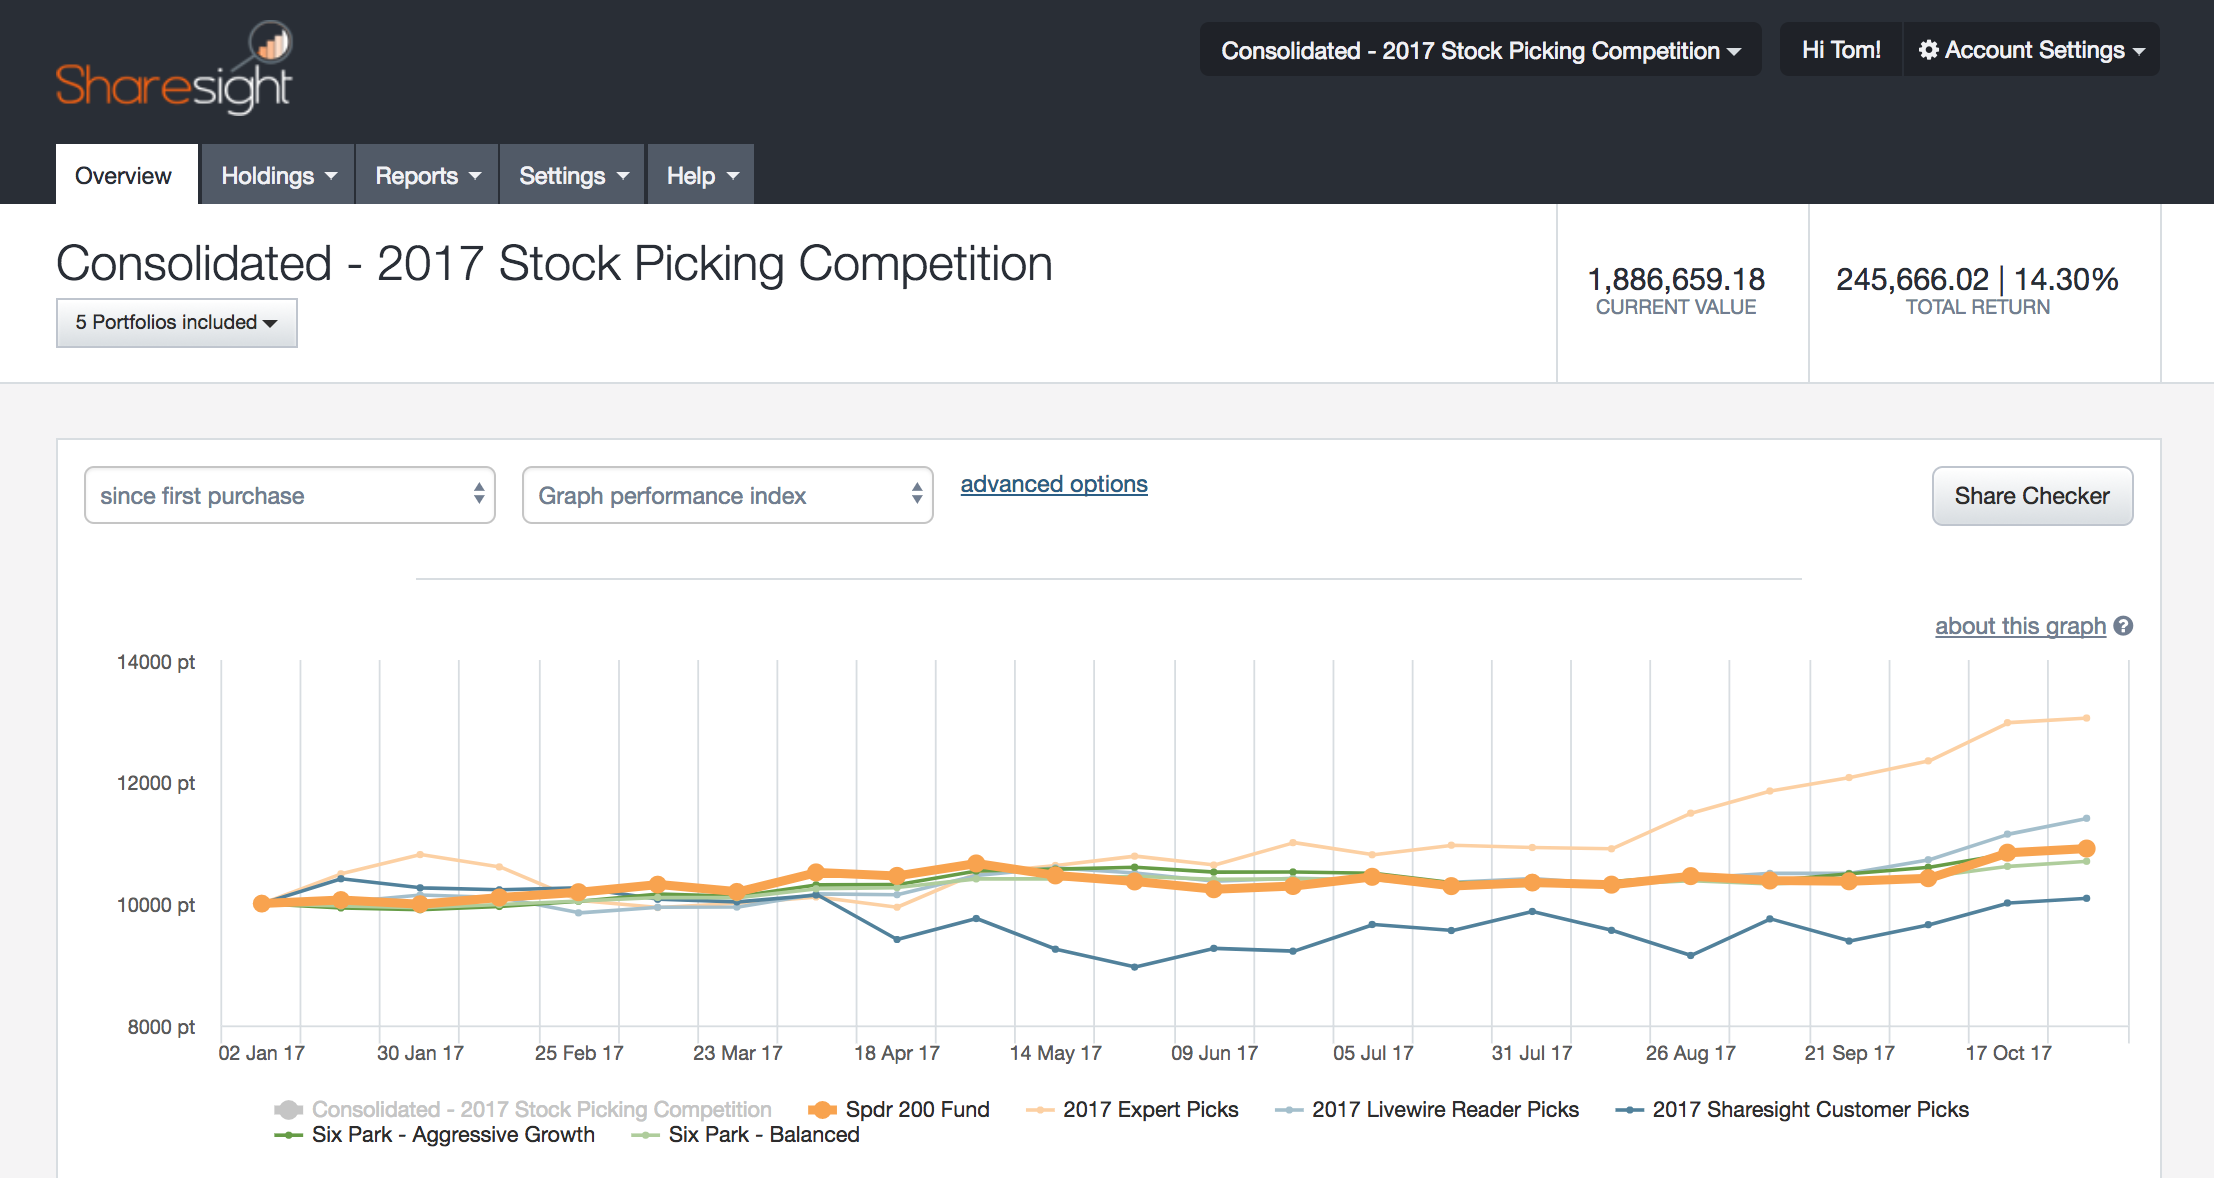Click the gear icon in Account Settings
The image size is (2214, 1178).
tap(1930, 49)
